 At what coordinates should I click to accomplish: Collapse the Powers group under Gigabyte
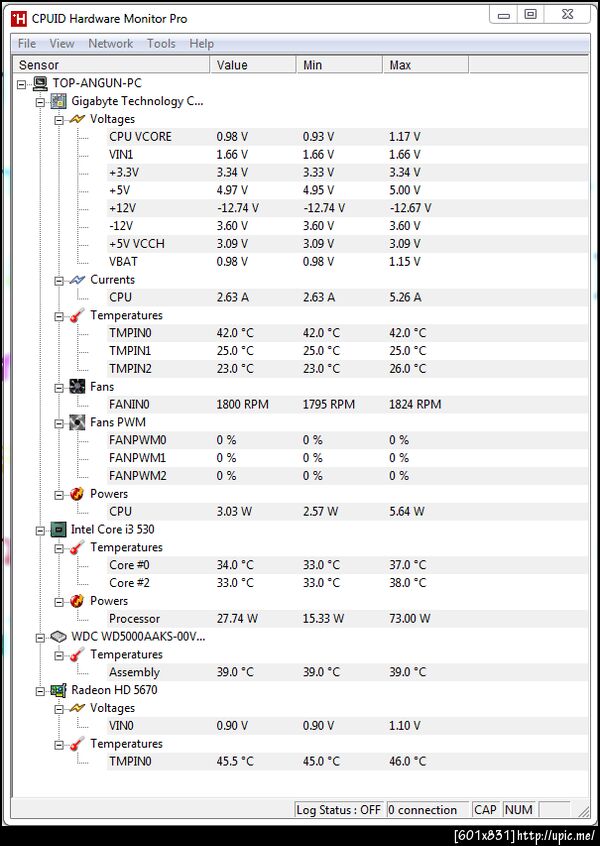[x=59, y=495]
